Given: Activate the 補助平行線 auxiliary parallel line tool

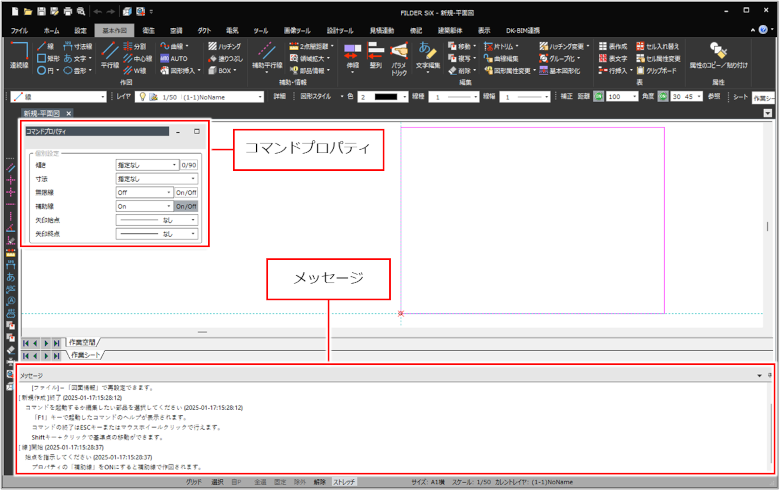Looking at the screenshot, I should coord(266,56).
